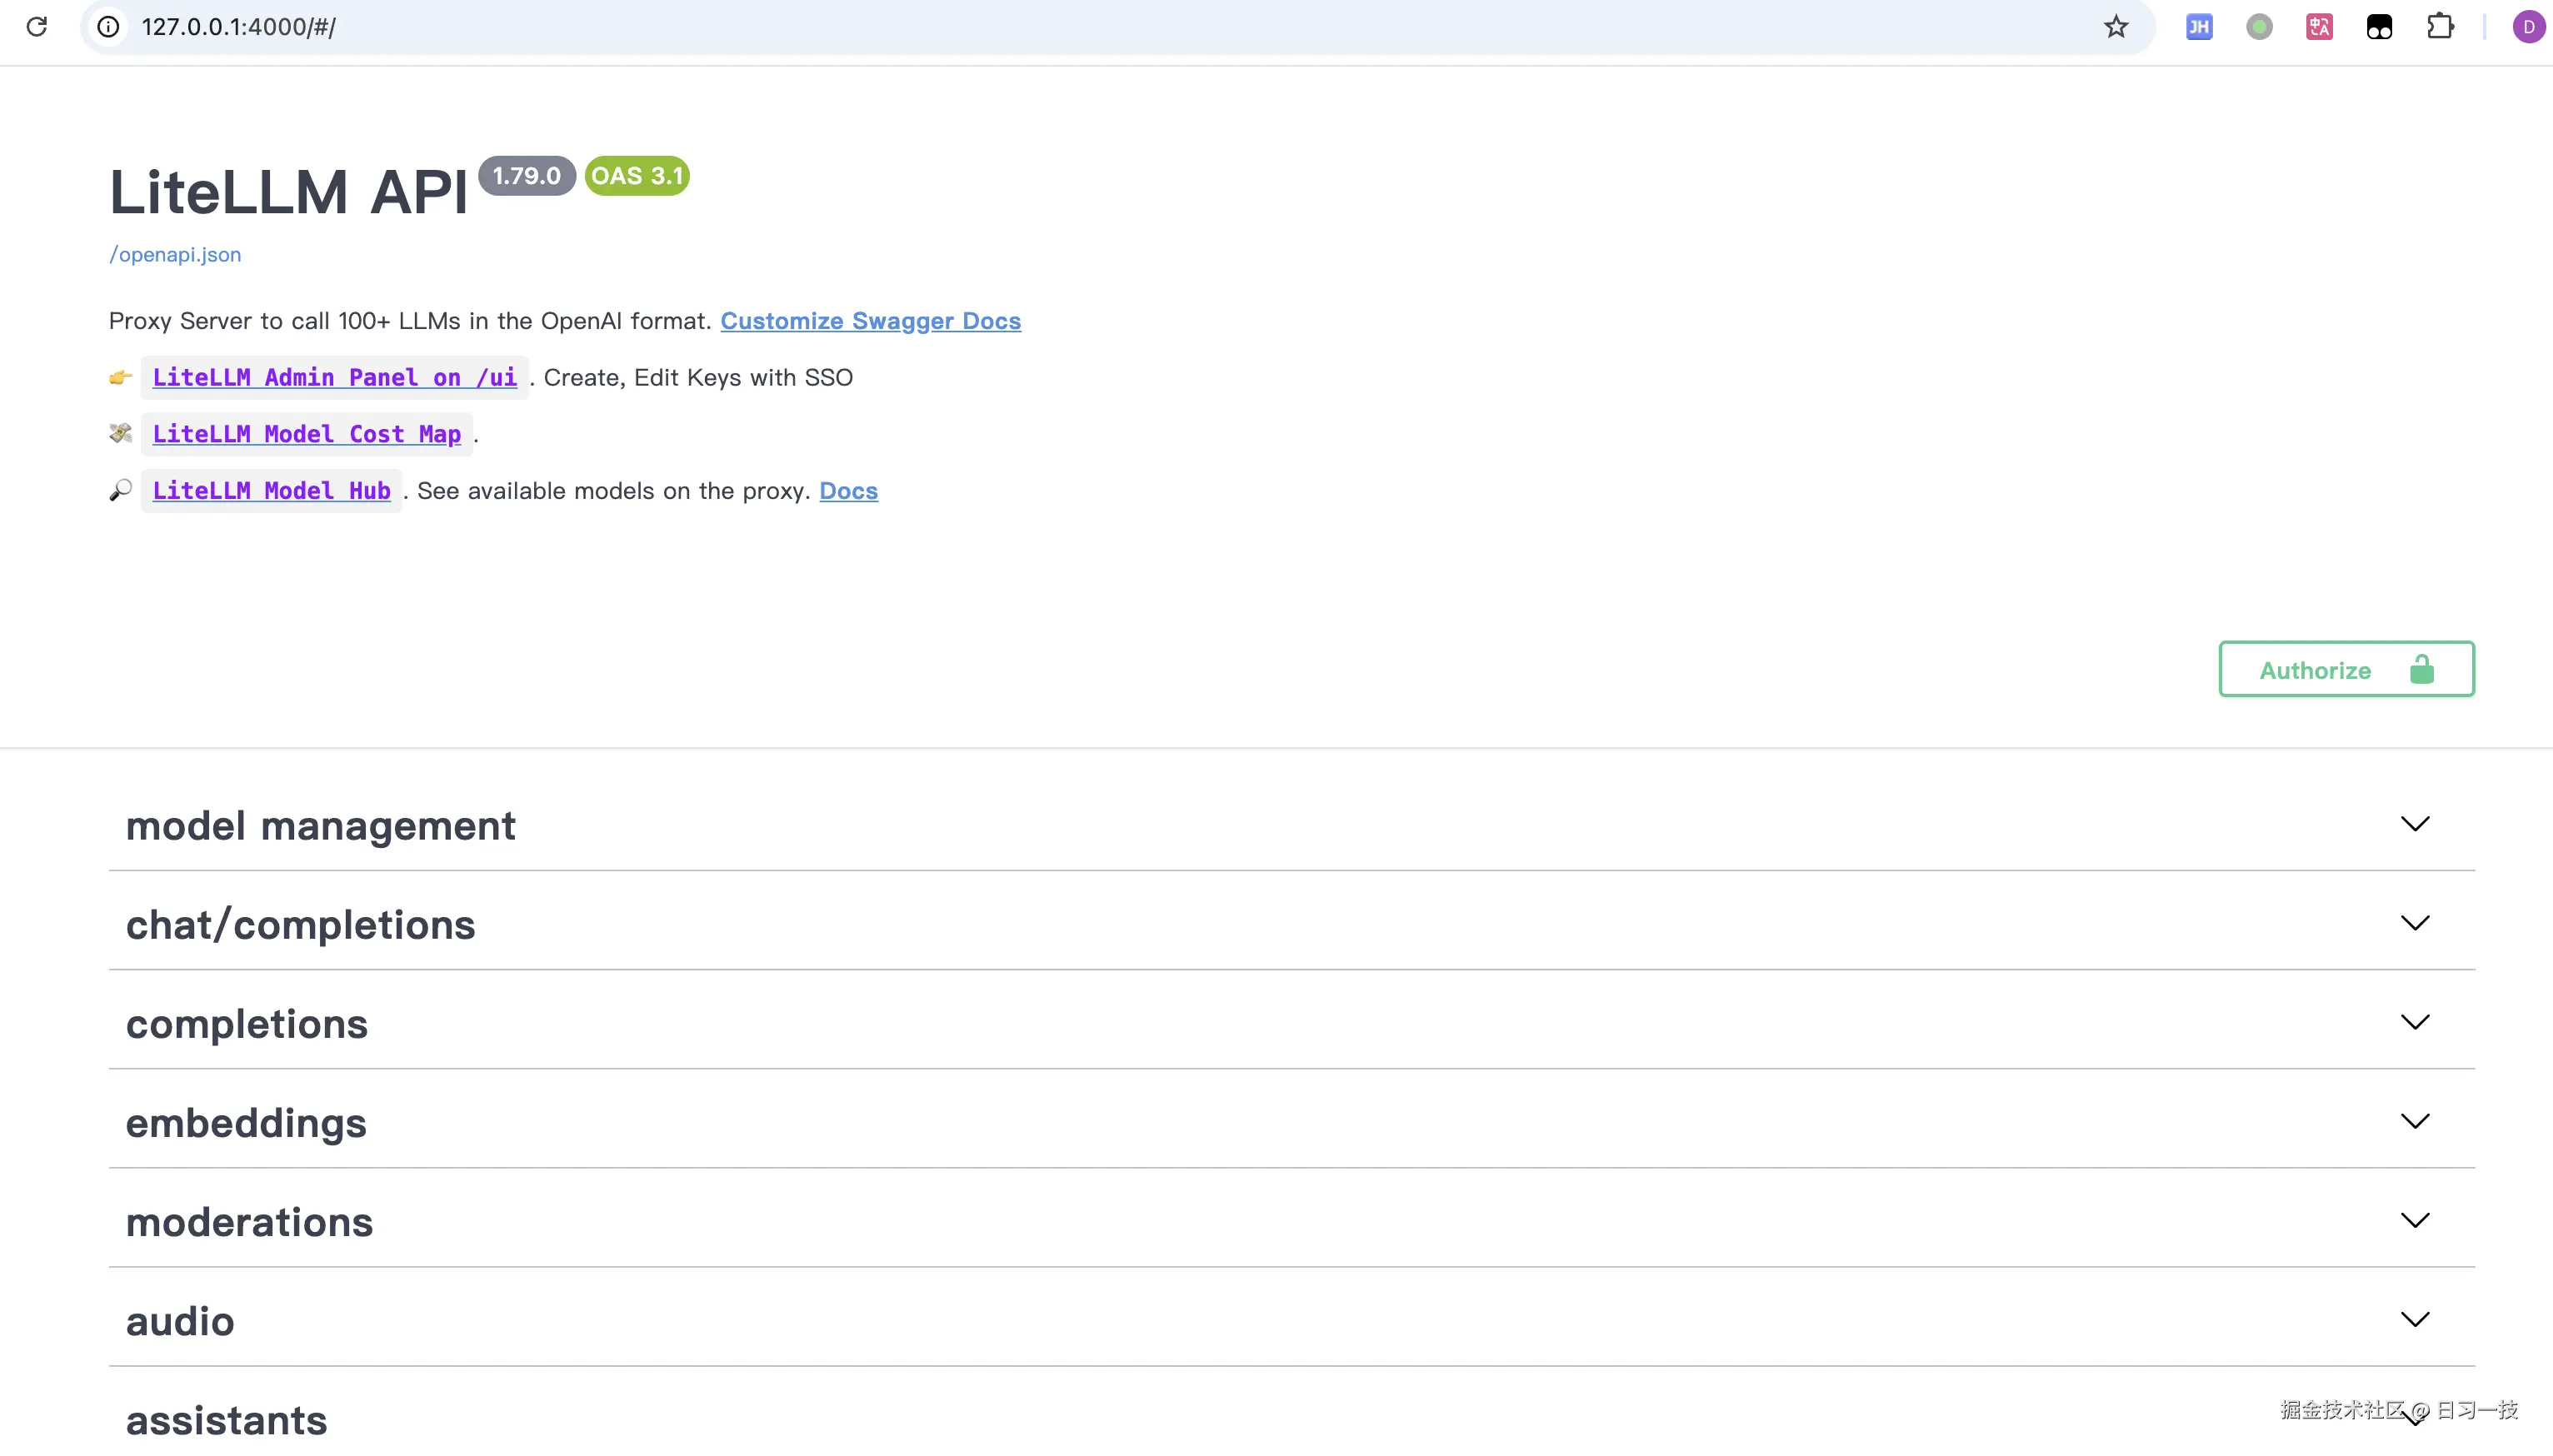The width and height of the screenshot is (2553, 1456).
Task: Expand the embeddings section chevron
Action: point(2414,1122)
